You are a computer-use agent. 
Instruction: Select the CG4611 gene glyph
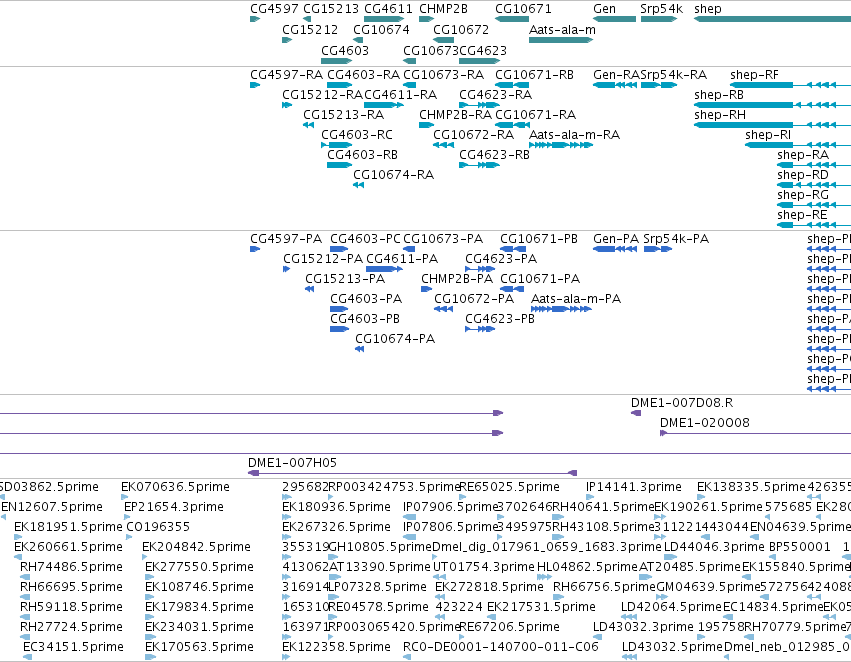coord(384,20)
